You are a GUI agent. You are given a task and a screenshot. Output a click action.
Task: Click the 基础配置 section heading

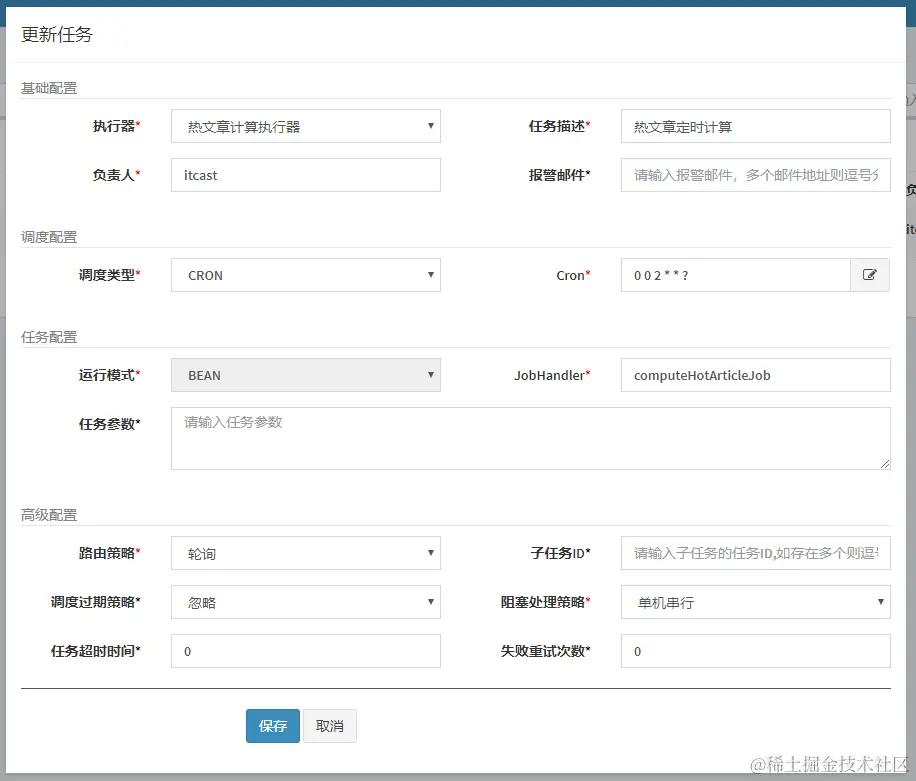point(49,88)
